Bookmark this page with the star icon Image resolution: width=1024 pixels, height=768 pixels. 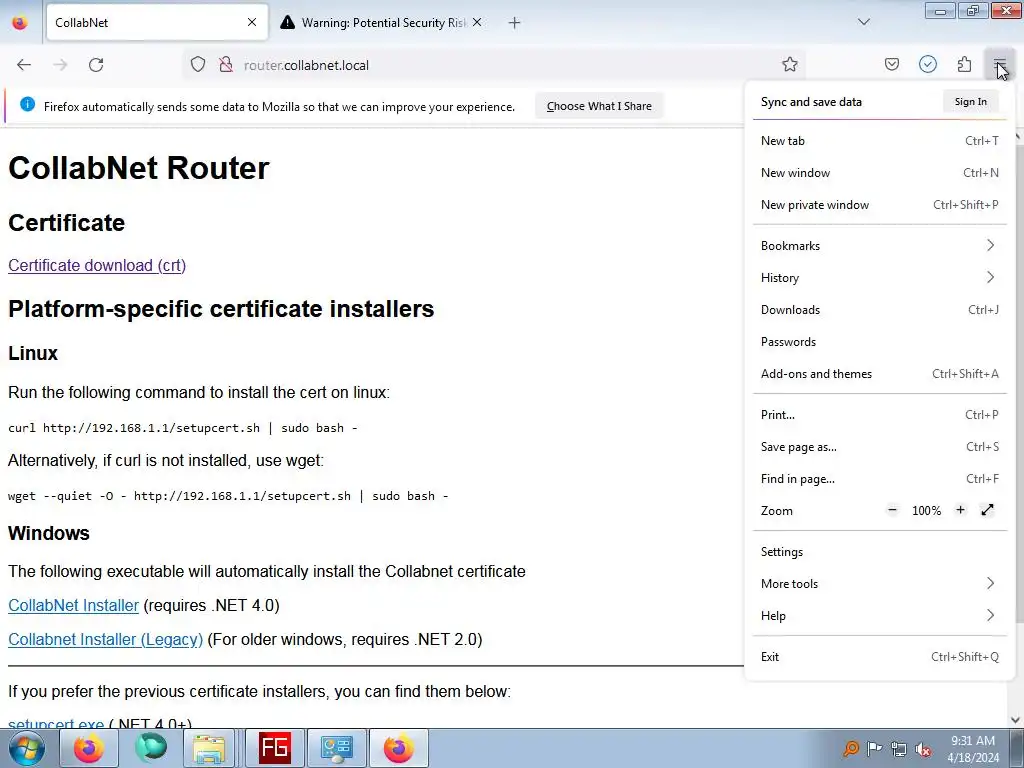click(x=790, y=64)
